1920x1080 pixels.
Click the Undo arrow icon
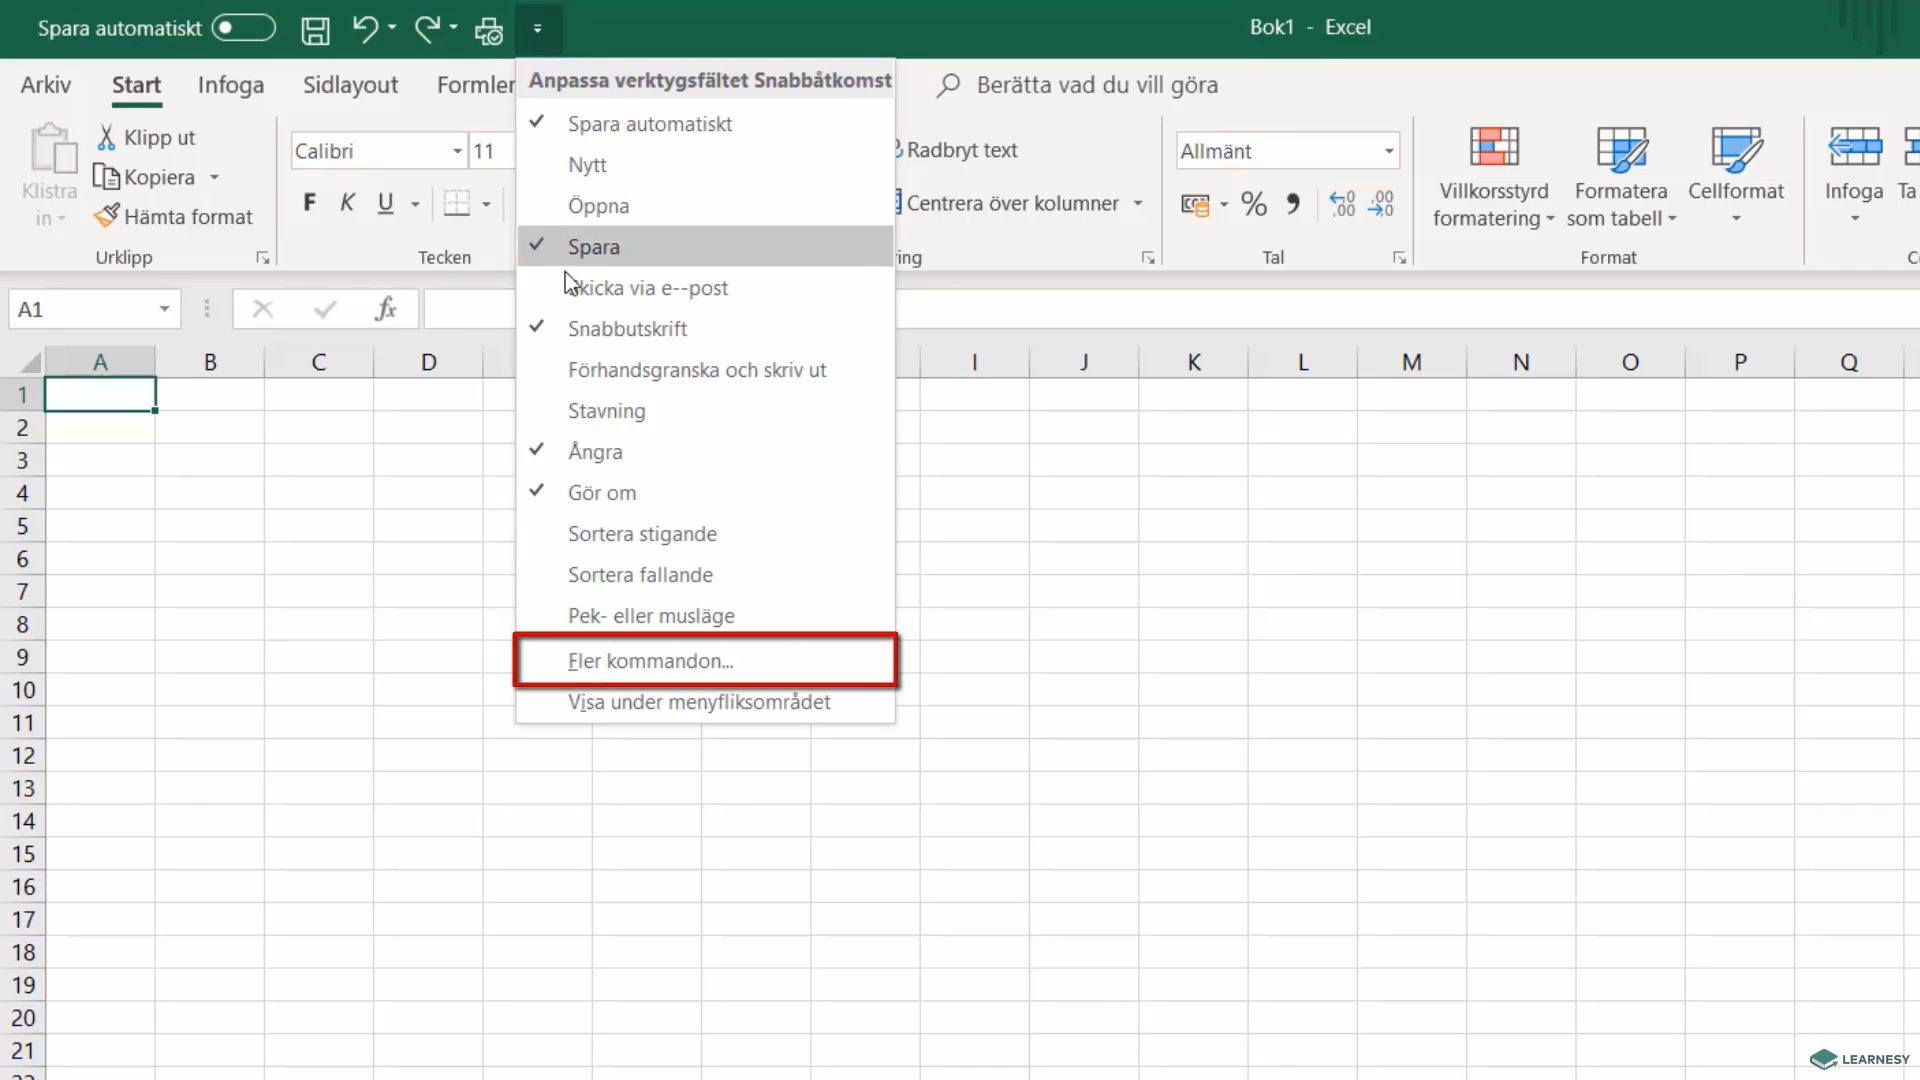[x=364, y=29]
